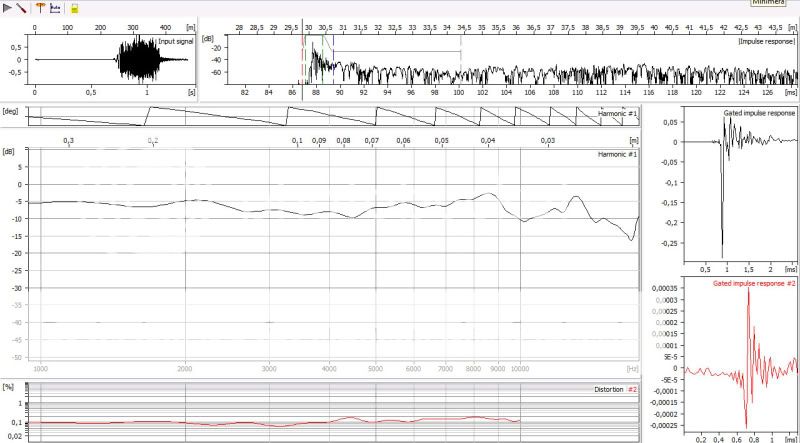This screenshot has width=800, height=443.
Task: Click the Impulse response plot label
Action: [766, 42]
